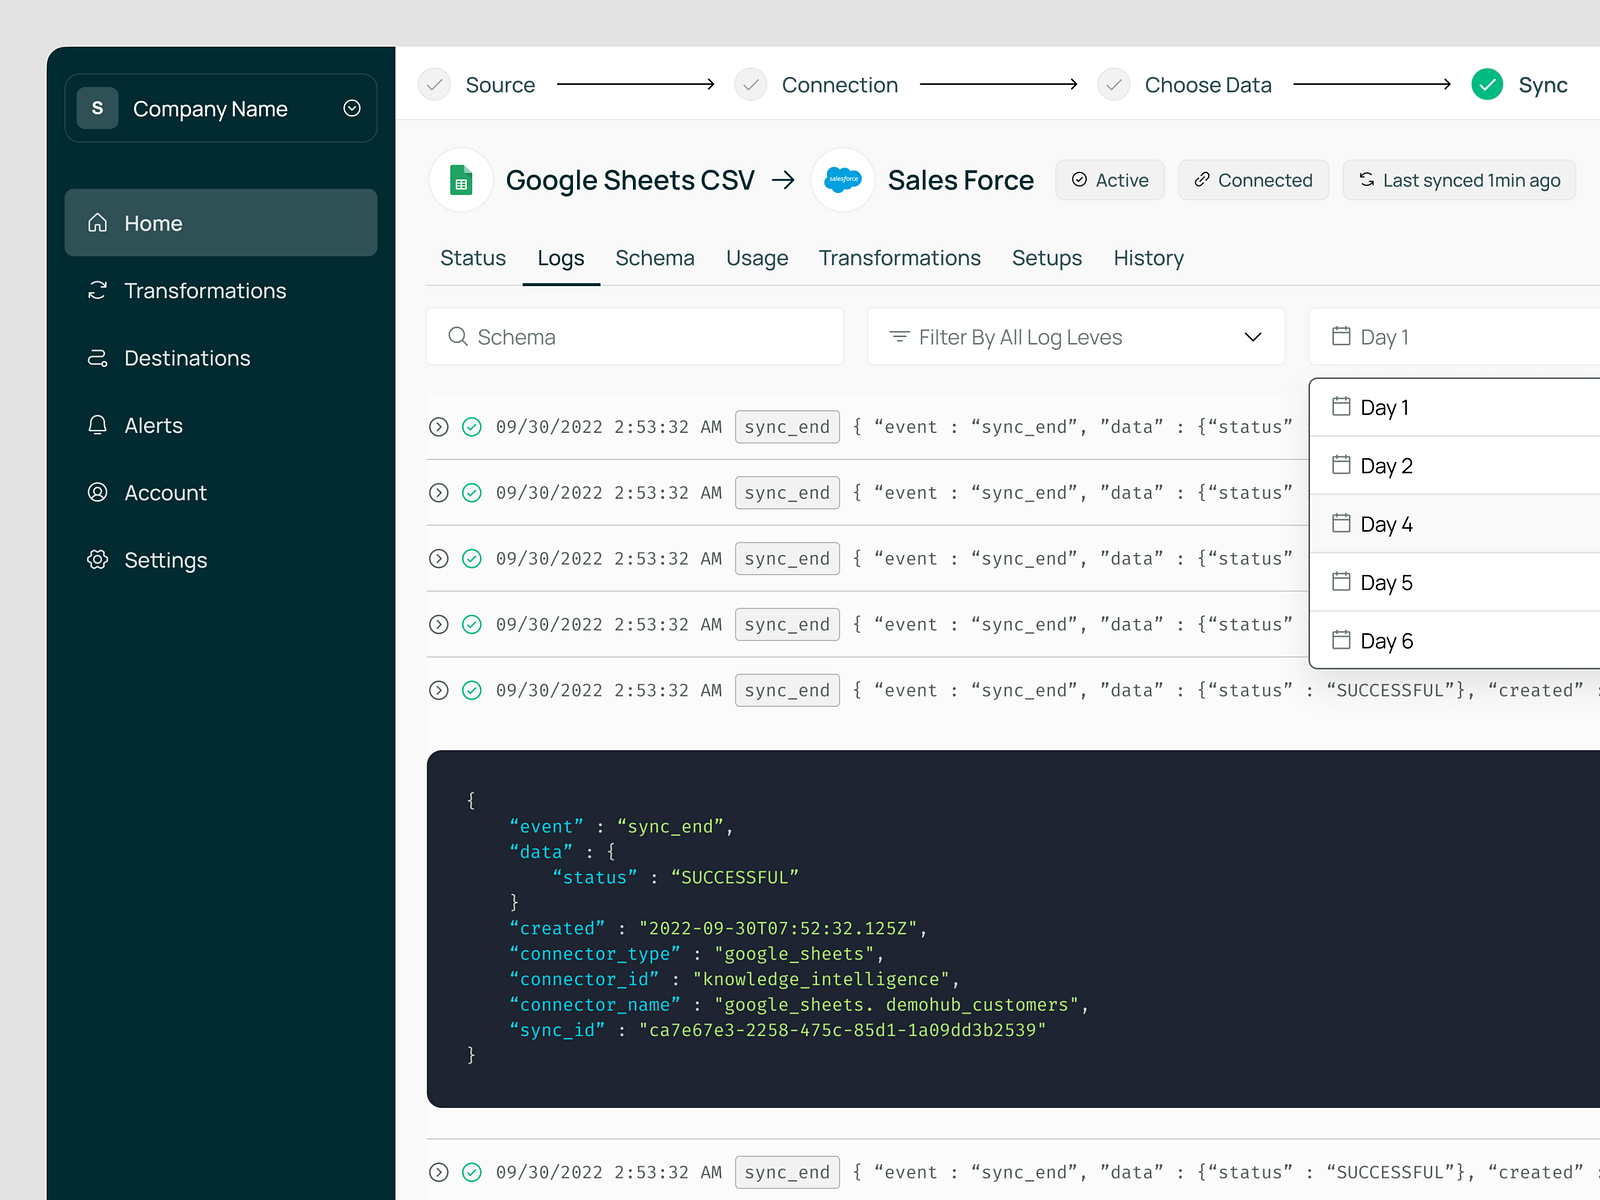Screen dimensions: 1600x1200
Task: Click the Google Sheets connector icon
Action: tap(460, 180)
